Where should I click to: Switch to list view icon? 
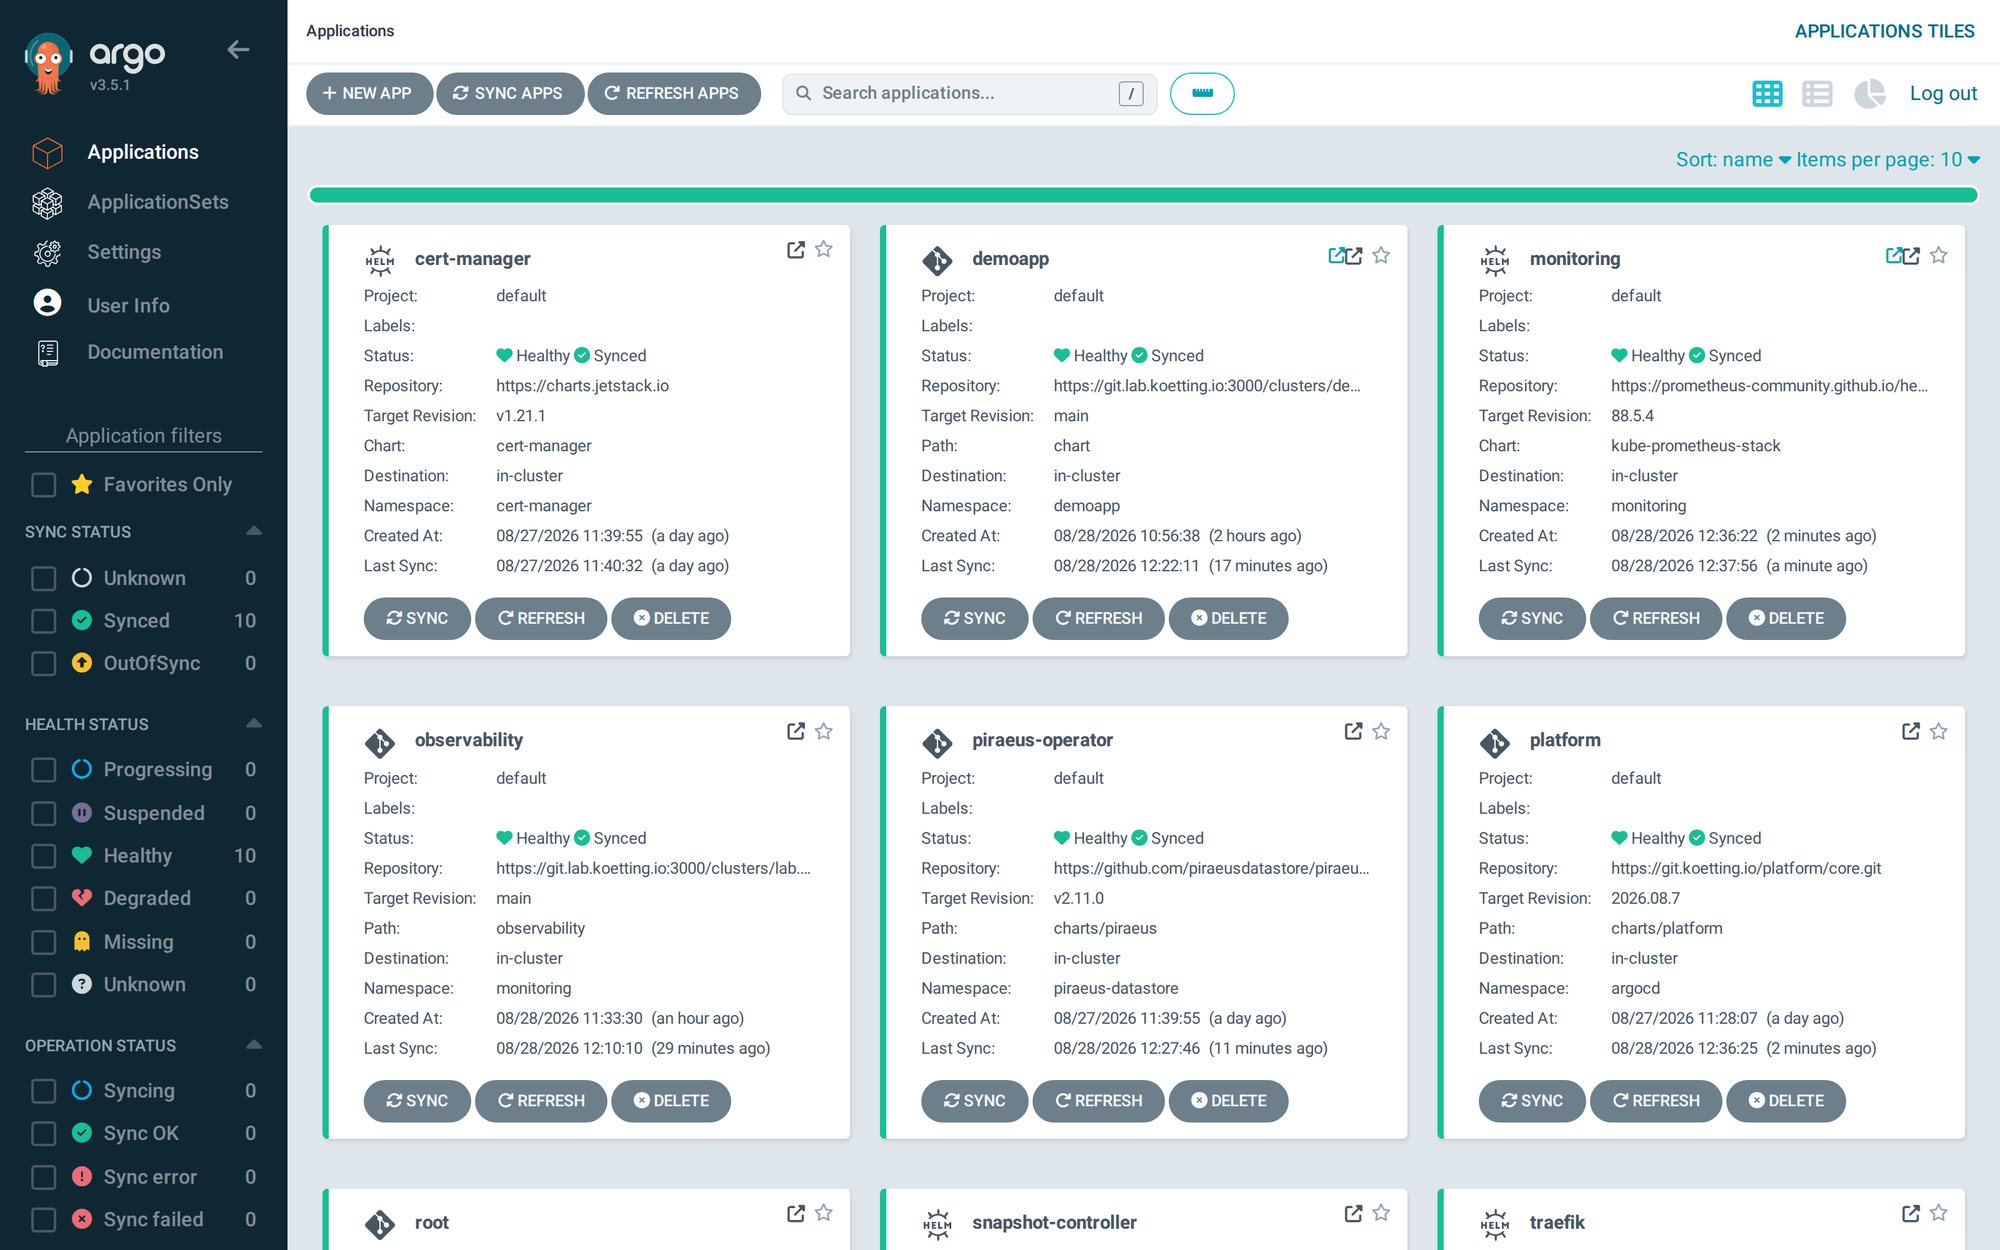[1817, 94]
